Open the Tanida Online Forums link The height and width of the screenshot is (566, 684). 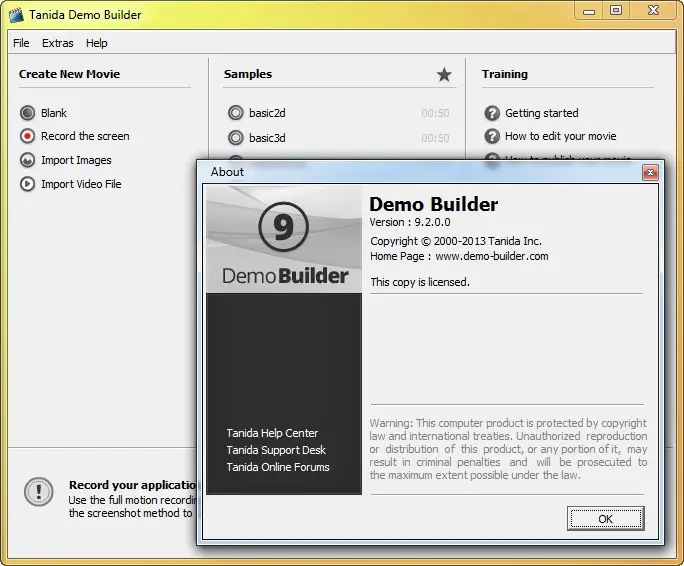coord(278,467)
